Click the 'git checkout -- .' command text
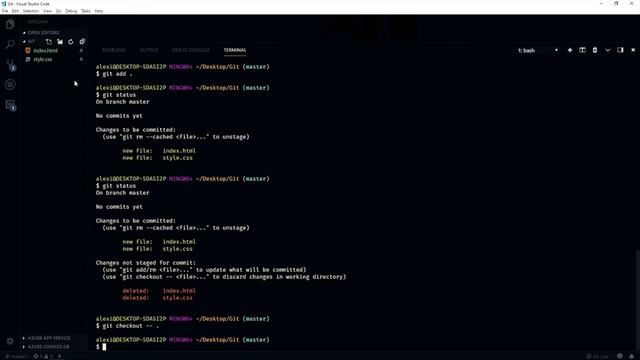Screen dimensions: 640x360 (x=131, y=326)
